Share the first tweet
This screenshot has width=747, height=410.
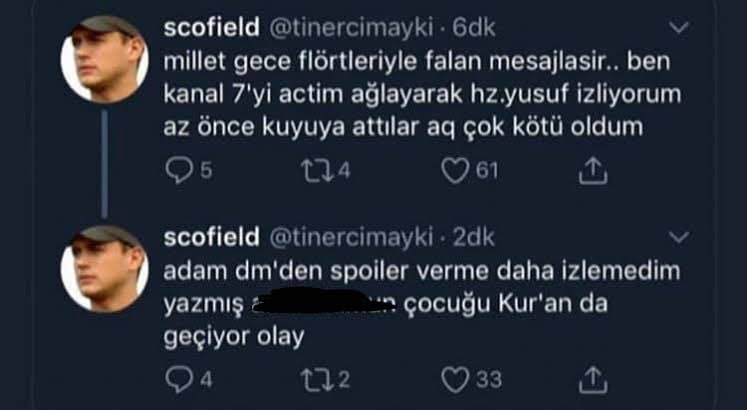click(592, 172)
